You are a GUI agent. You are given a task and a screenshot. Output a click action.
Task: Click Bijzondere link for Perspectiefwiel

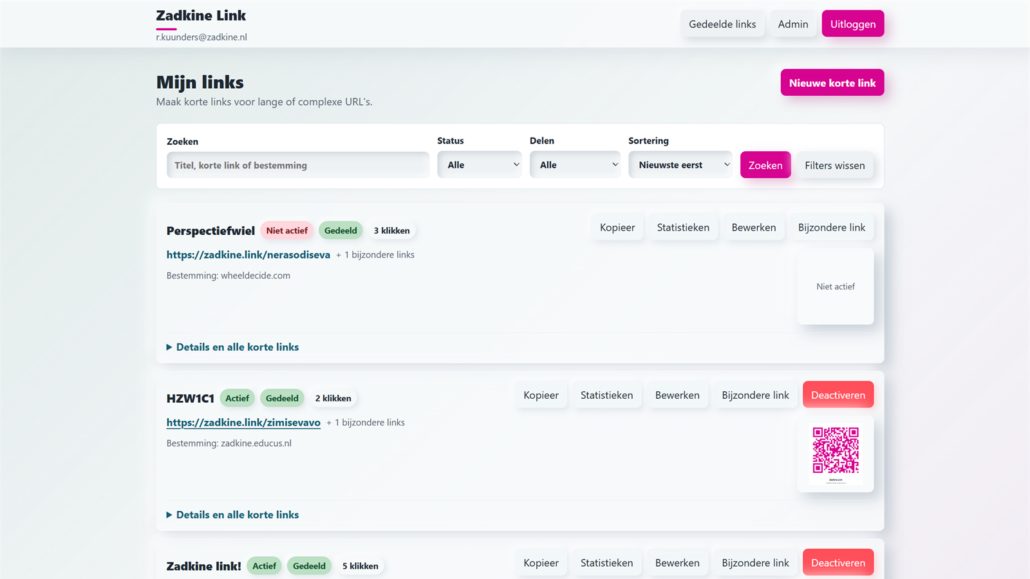[832, 227]
